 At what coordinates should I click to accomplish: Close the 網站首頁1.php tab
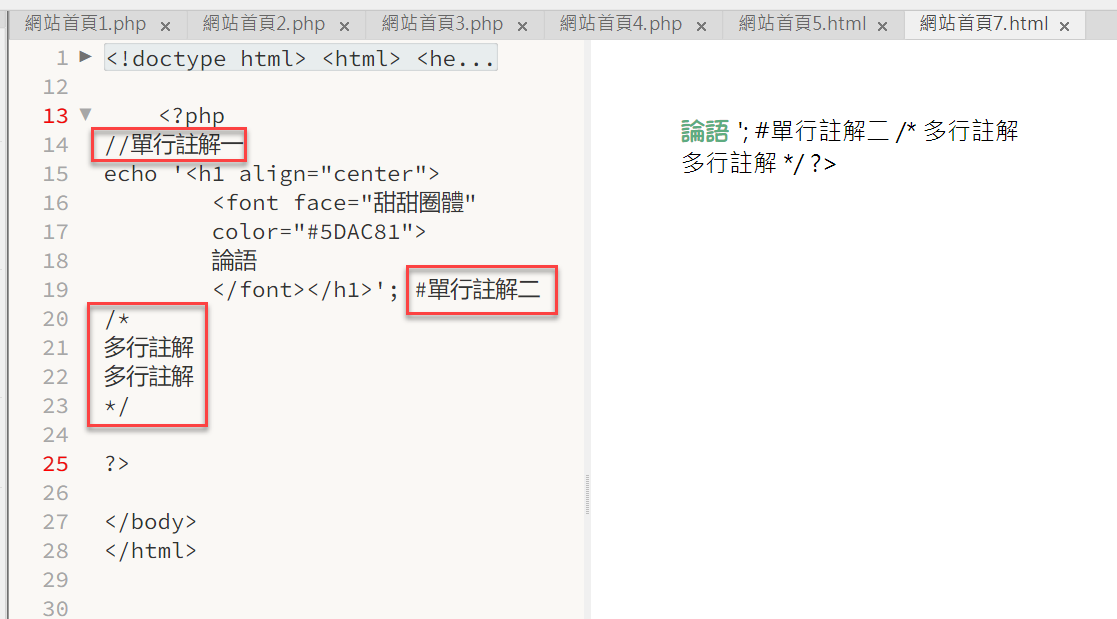(x=165, y=26)
